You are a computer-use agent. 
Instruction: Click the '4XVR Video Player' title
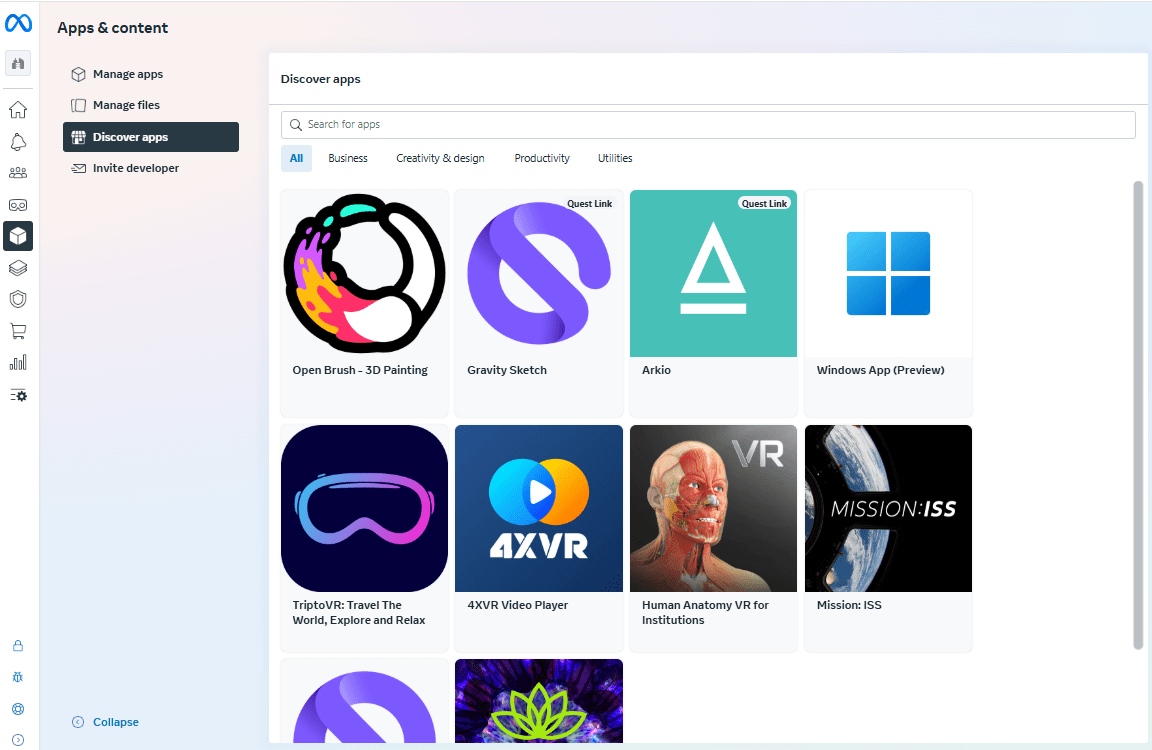point(517,605)
